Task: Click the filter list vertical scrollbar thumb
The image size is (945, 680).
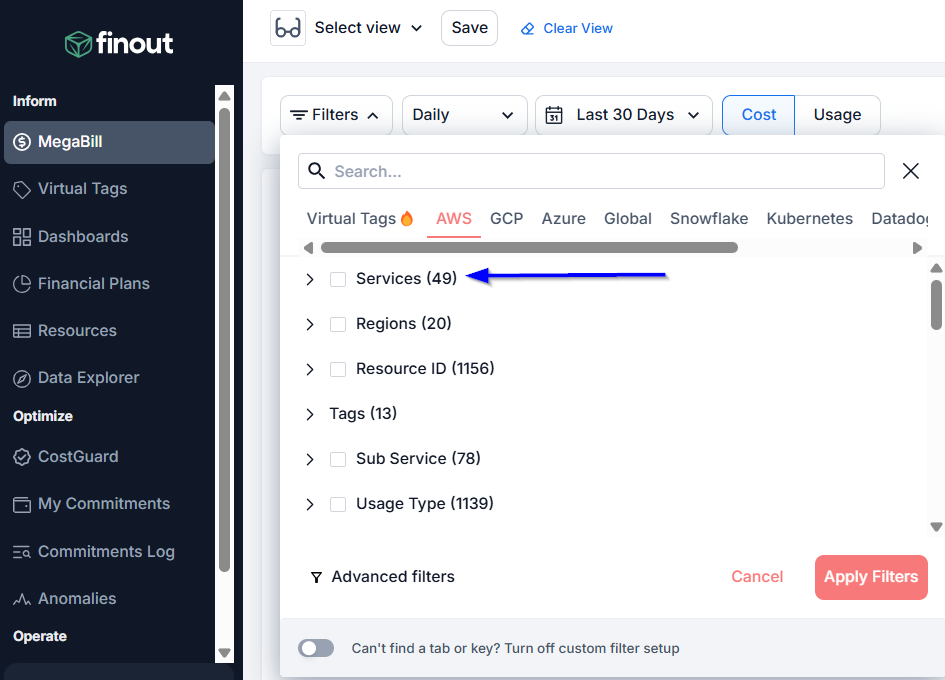Action: 936,305
